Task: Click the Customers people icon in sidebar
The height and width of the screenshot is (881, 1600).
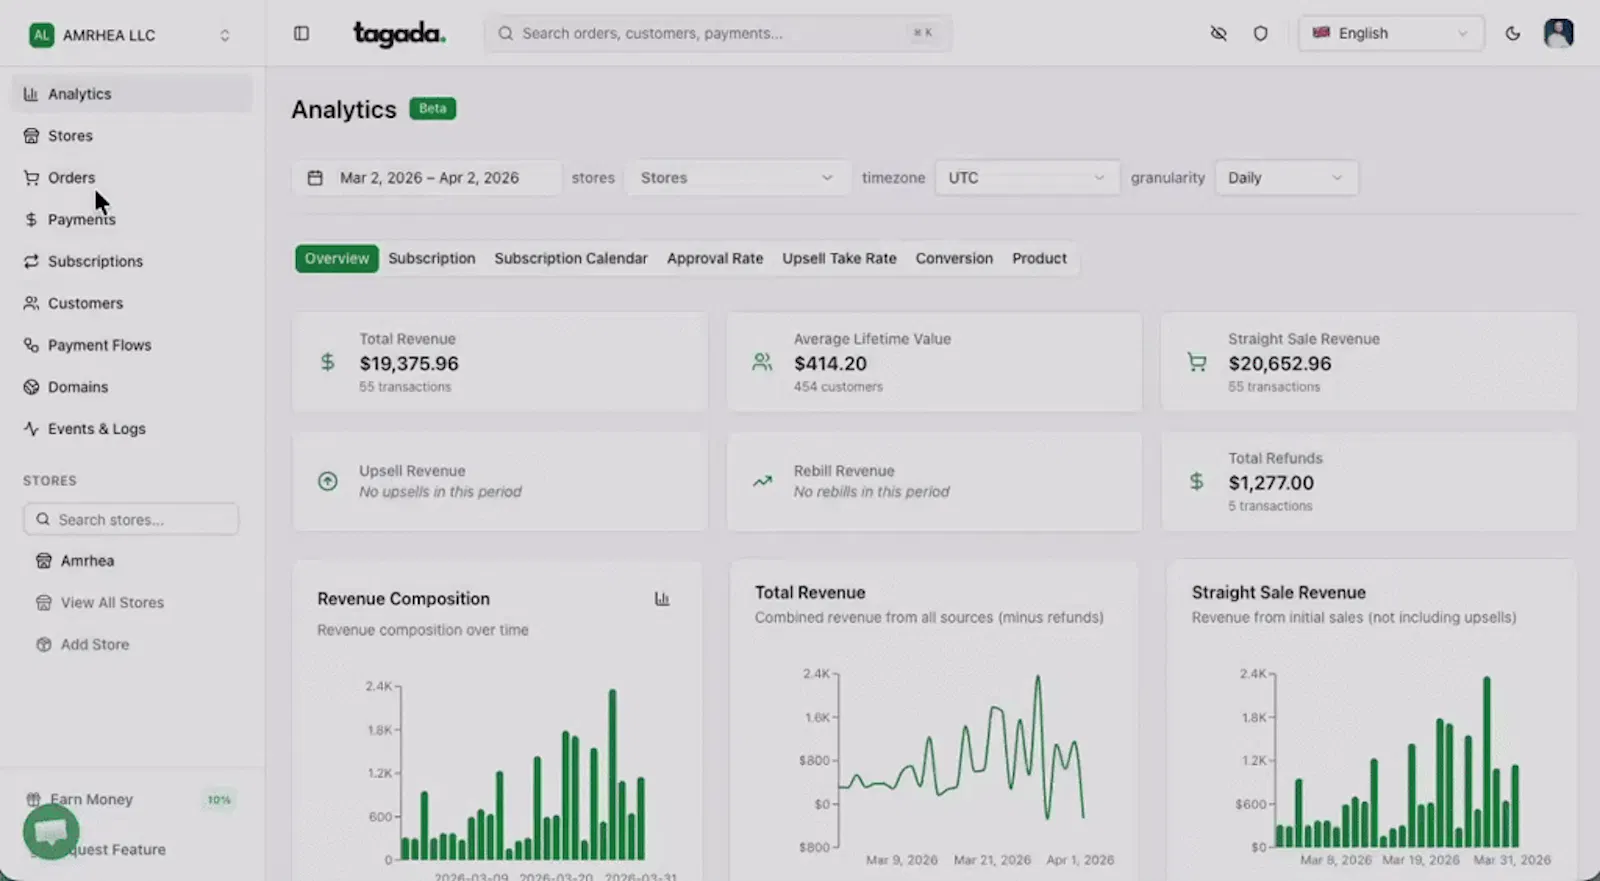Action: click(31, 303)
